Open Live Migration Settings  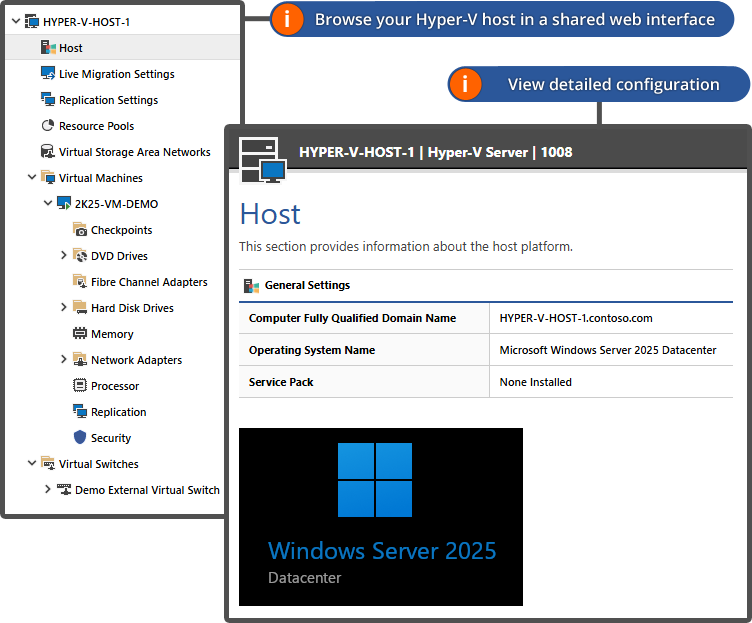(x=117, y=74)
